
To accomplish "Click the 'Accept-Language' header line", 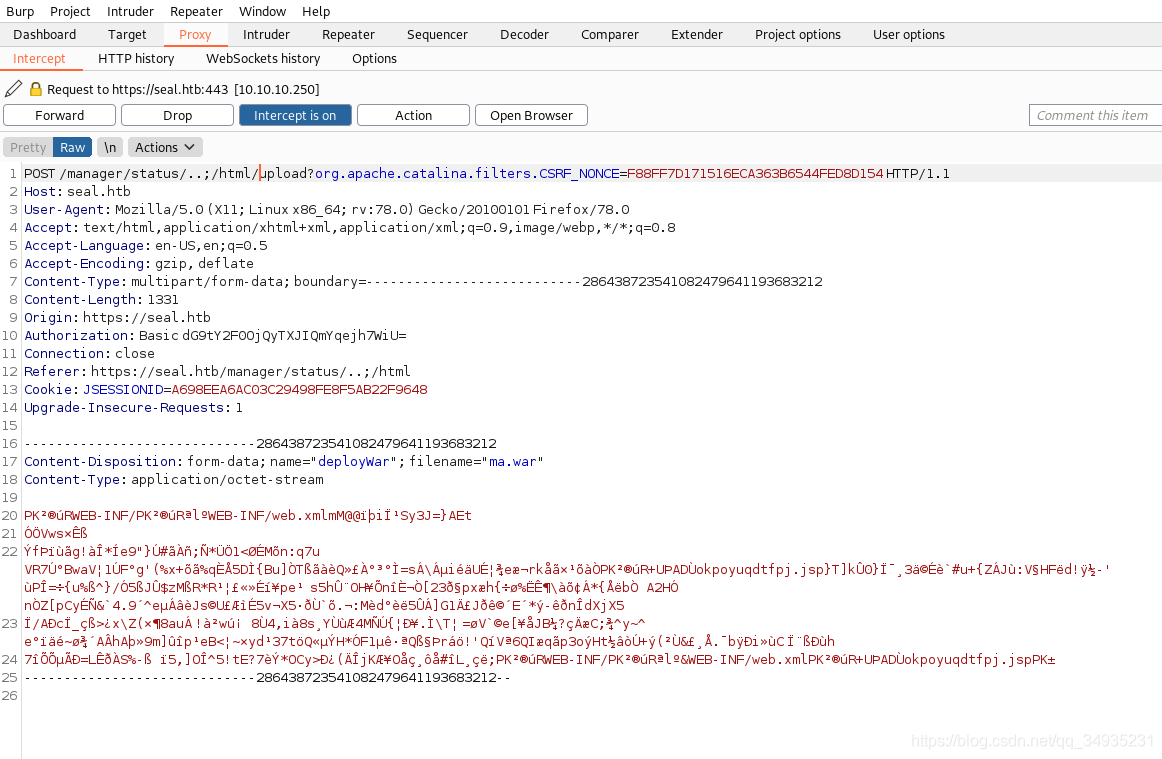I will point(146,245).
